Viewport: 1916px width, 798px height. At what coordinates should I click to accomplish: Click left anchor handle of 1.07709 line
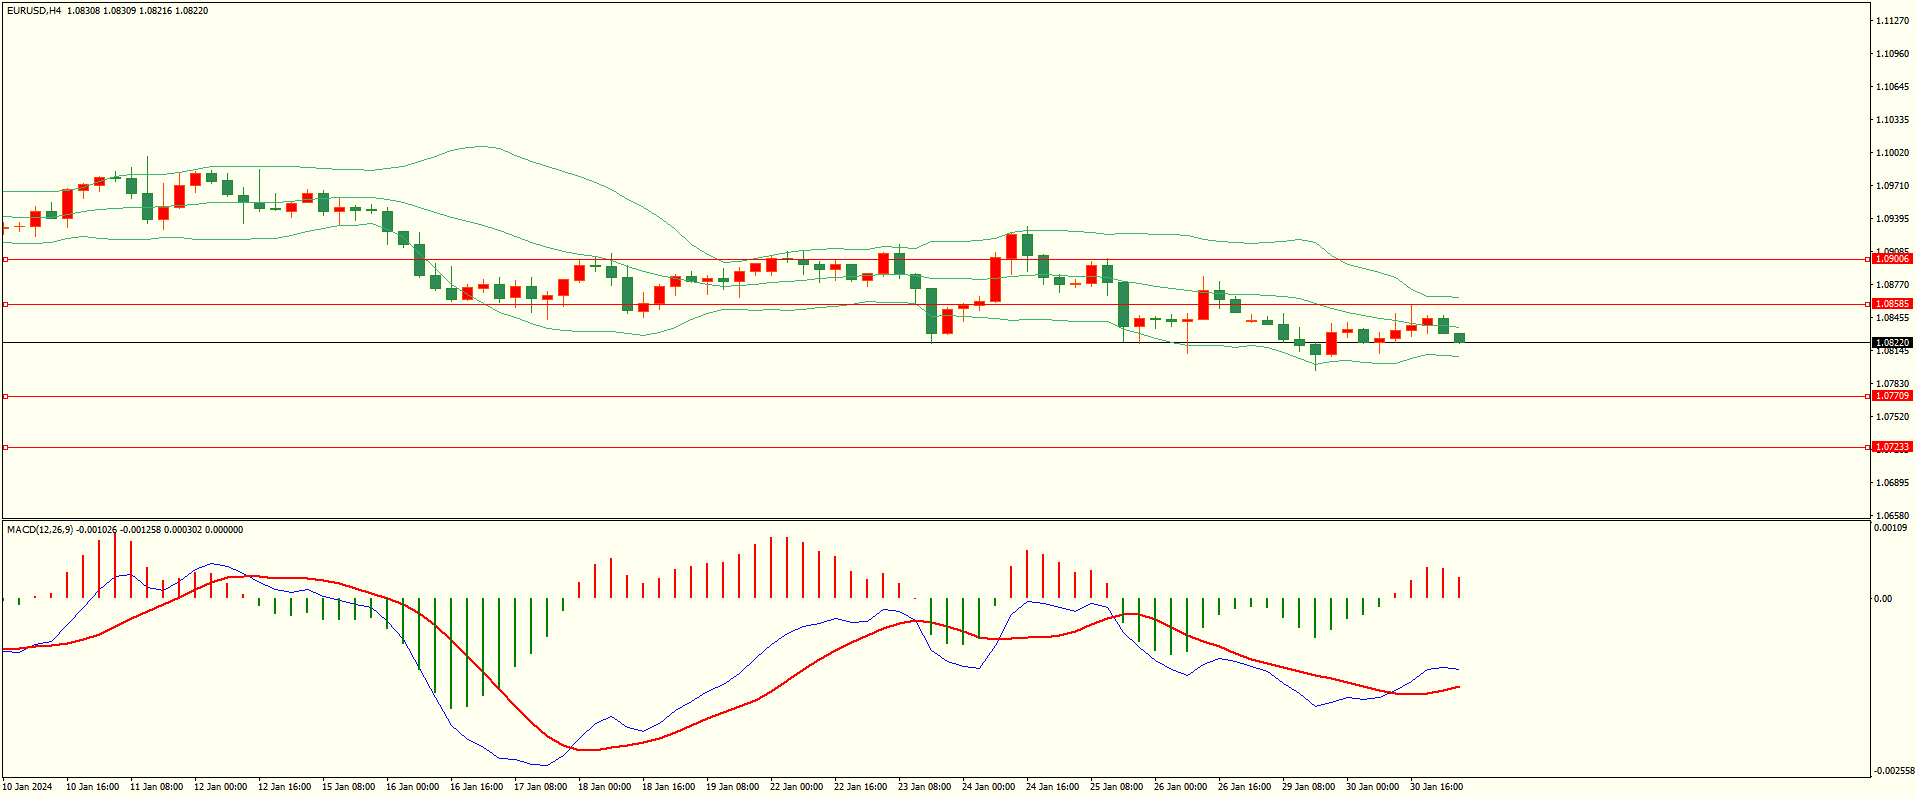[x=5, y=396]
